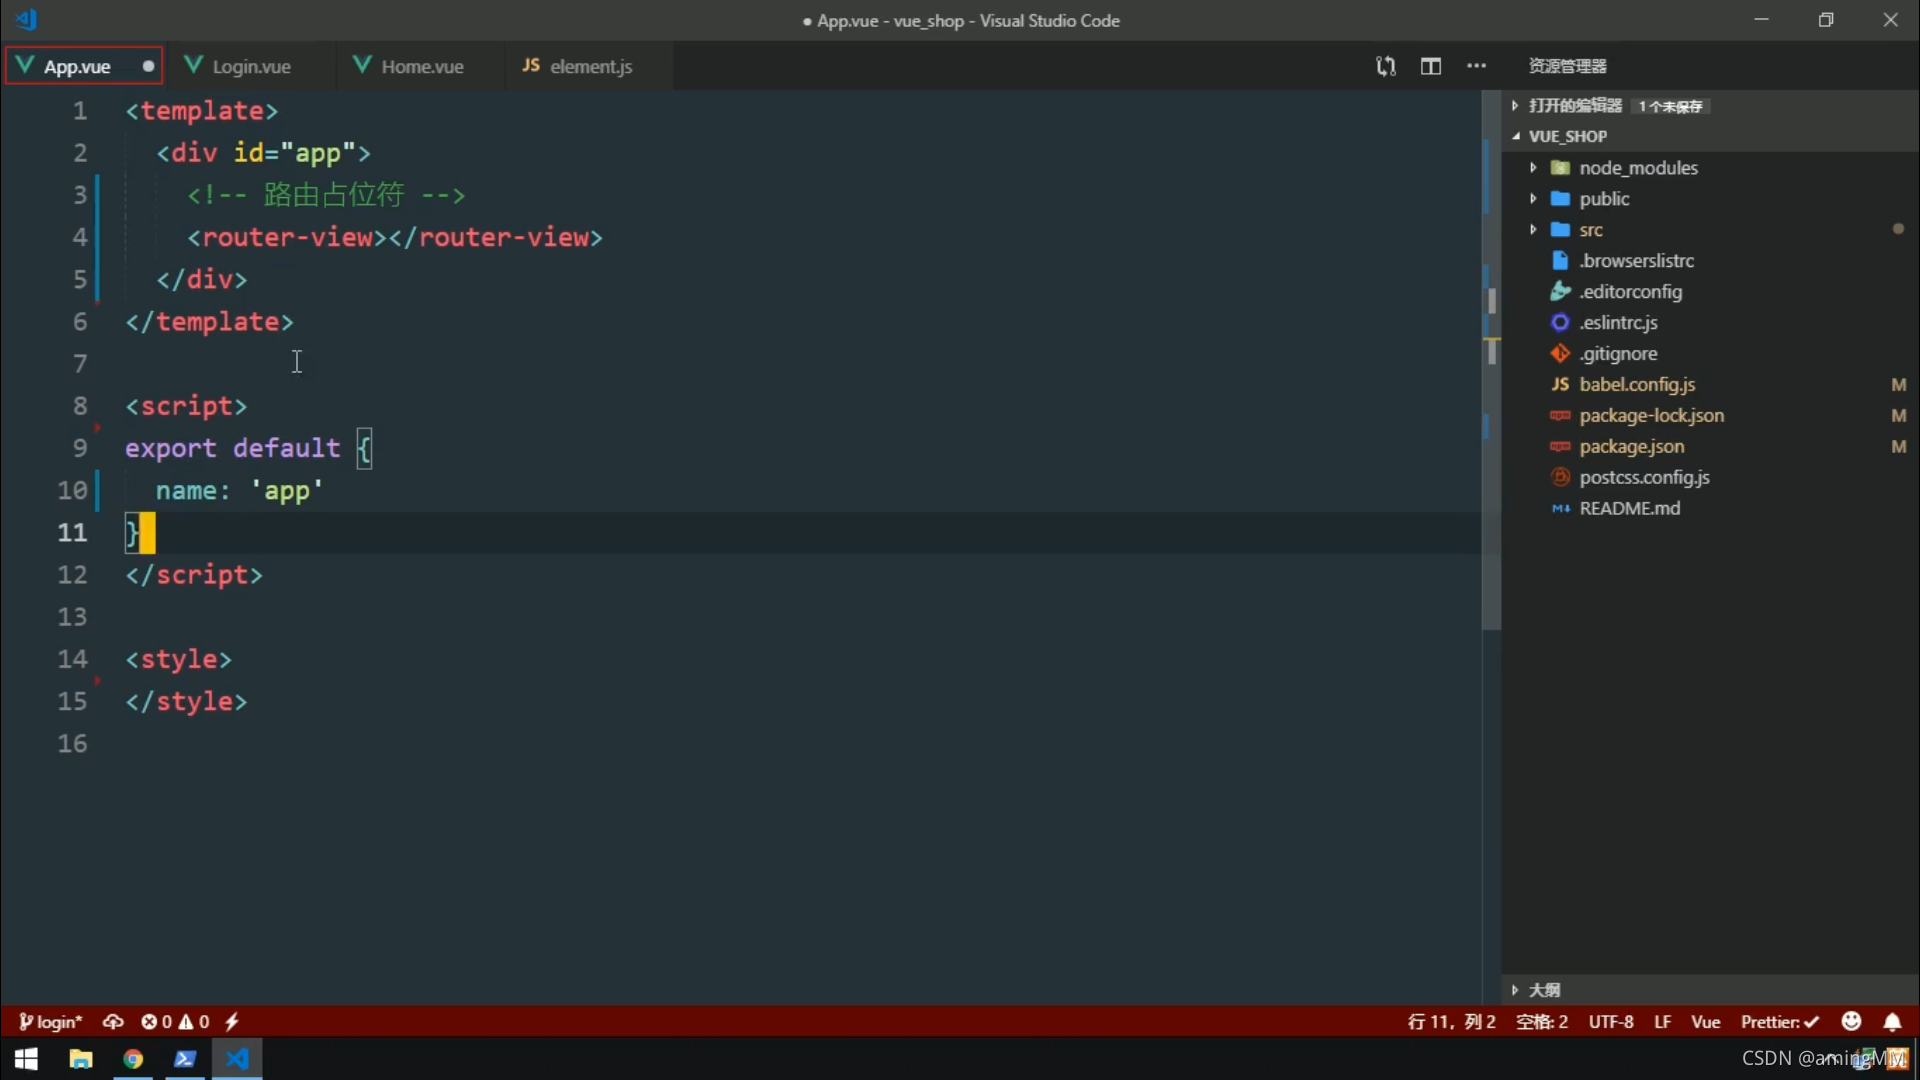
Task: Change the UTF-8 encoding setting
Action: (x=1610, y=1022)
